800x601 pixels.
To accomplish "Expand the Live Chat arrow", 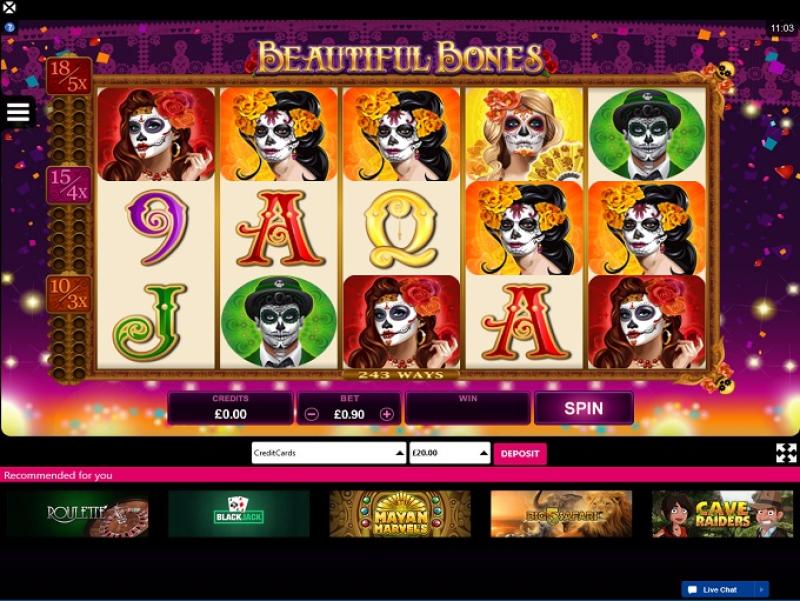I will [761, 589].
